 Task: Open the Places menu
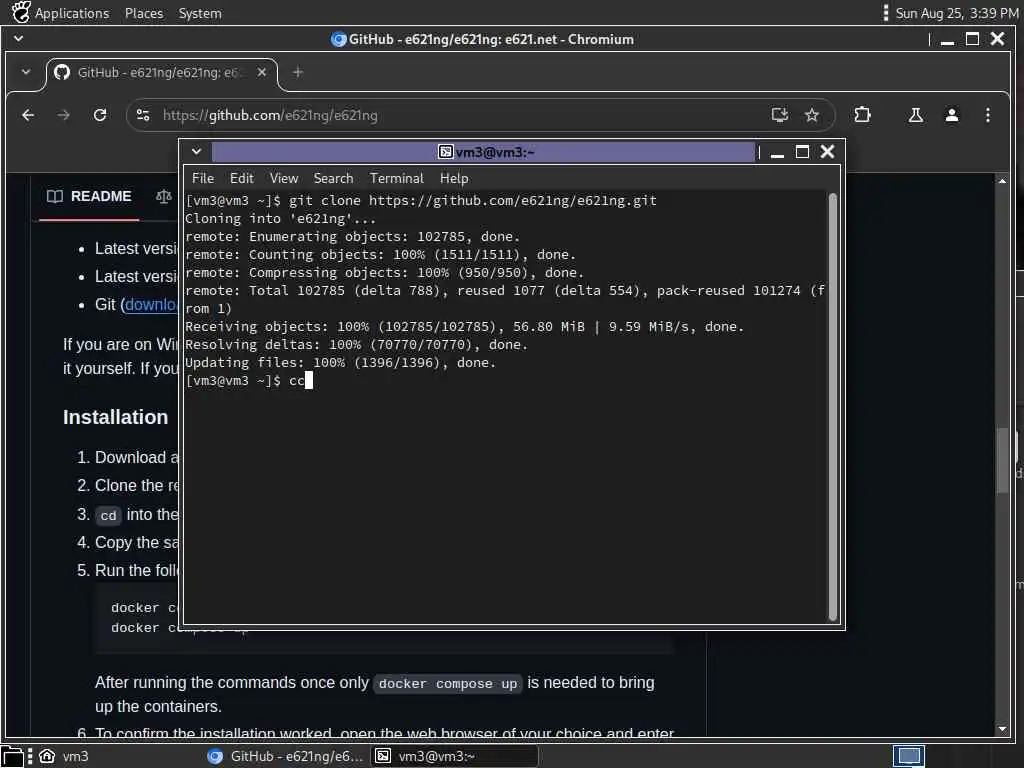(x=144, y=13)
